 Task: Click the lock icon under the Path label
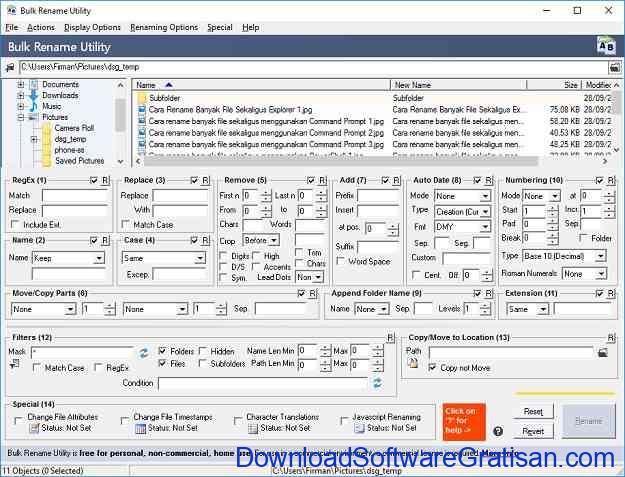pos(413,363)
